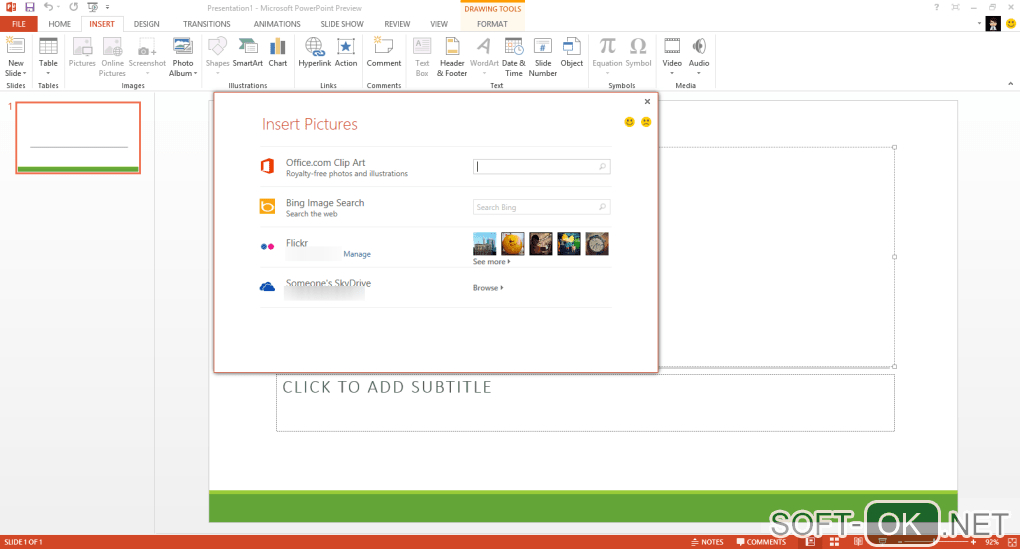1020x549 pixels.
Task: Switch to the HOME tab
Action: [x=59, y=24]
